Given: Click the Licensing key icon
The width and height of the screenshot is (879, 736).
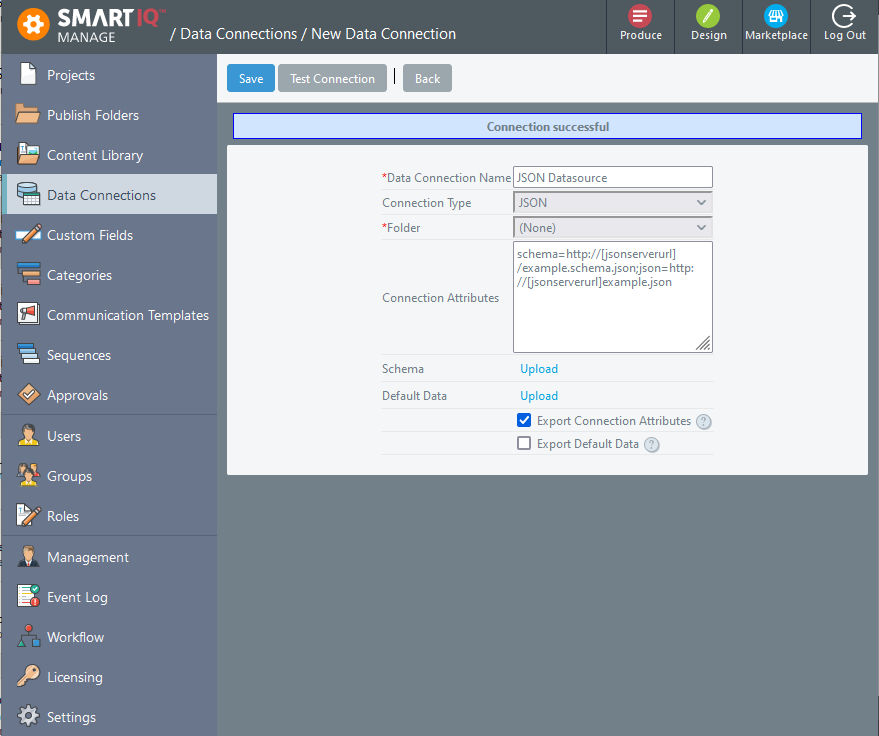Looking at the screenshot, I should click(28, 676).
